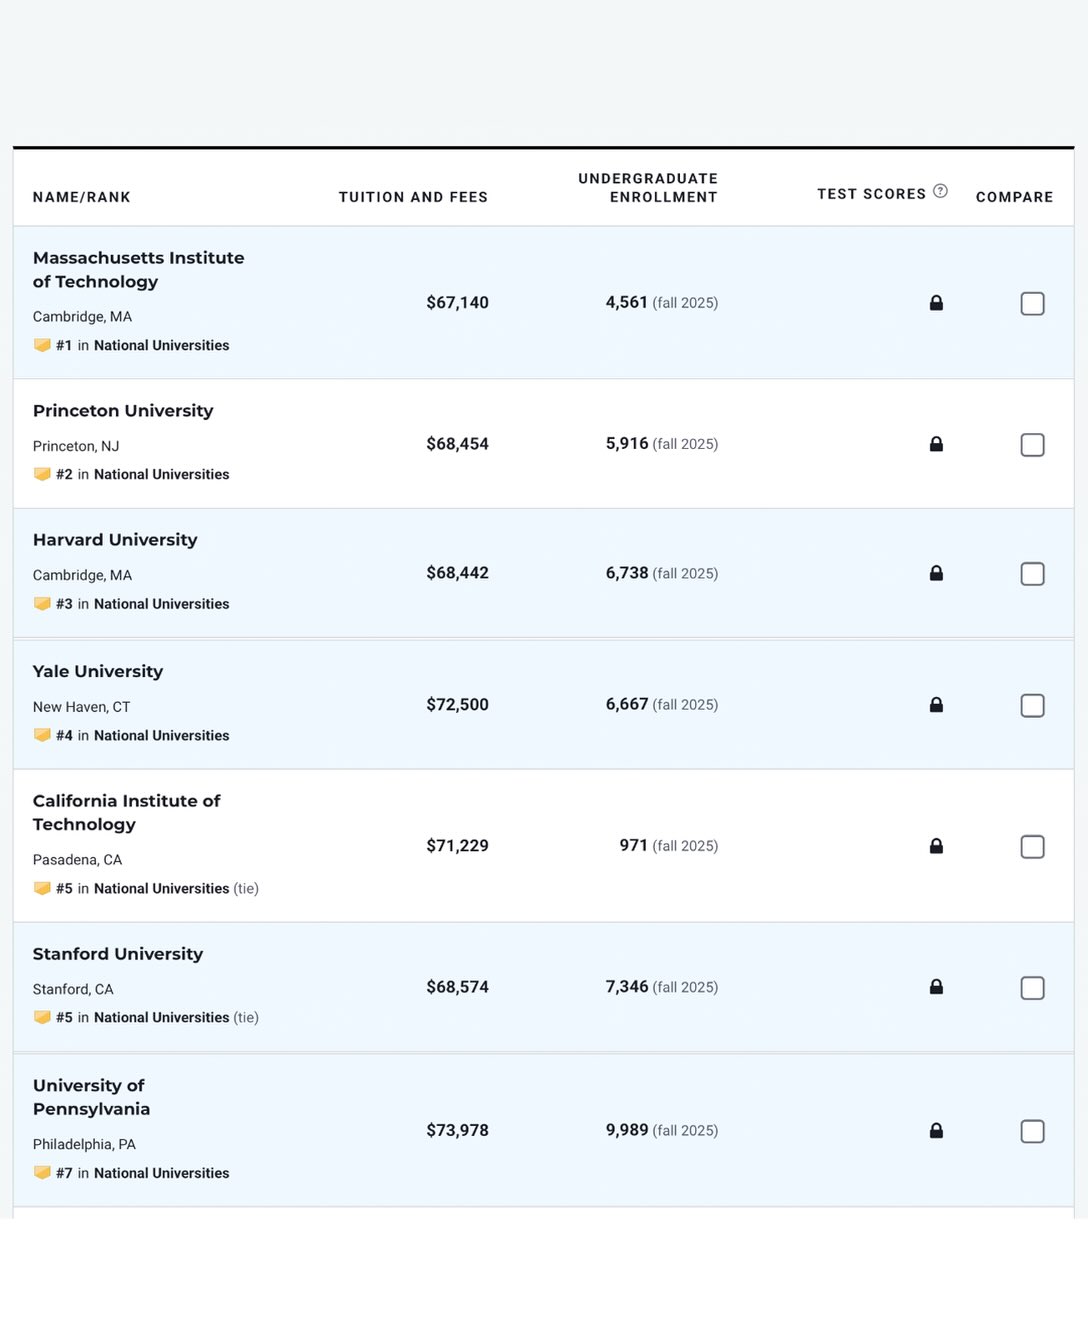This screenshot has height=1344, width=1088.
Task: Click the Stanford, CA location text
Action: (x=73, y=989)
